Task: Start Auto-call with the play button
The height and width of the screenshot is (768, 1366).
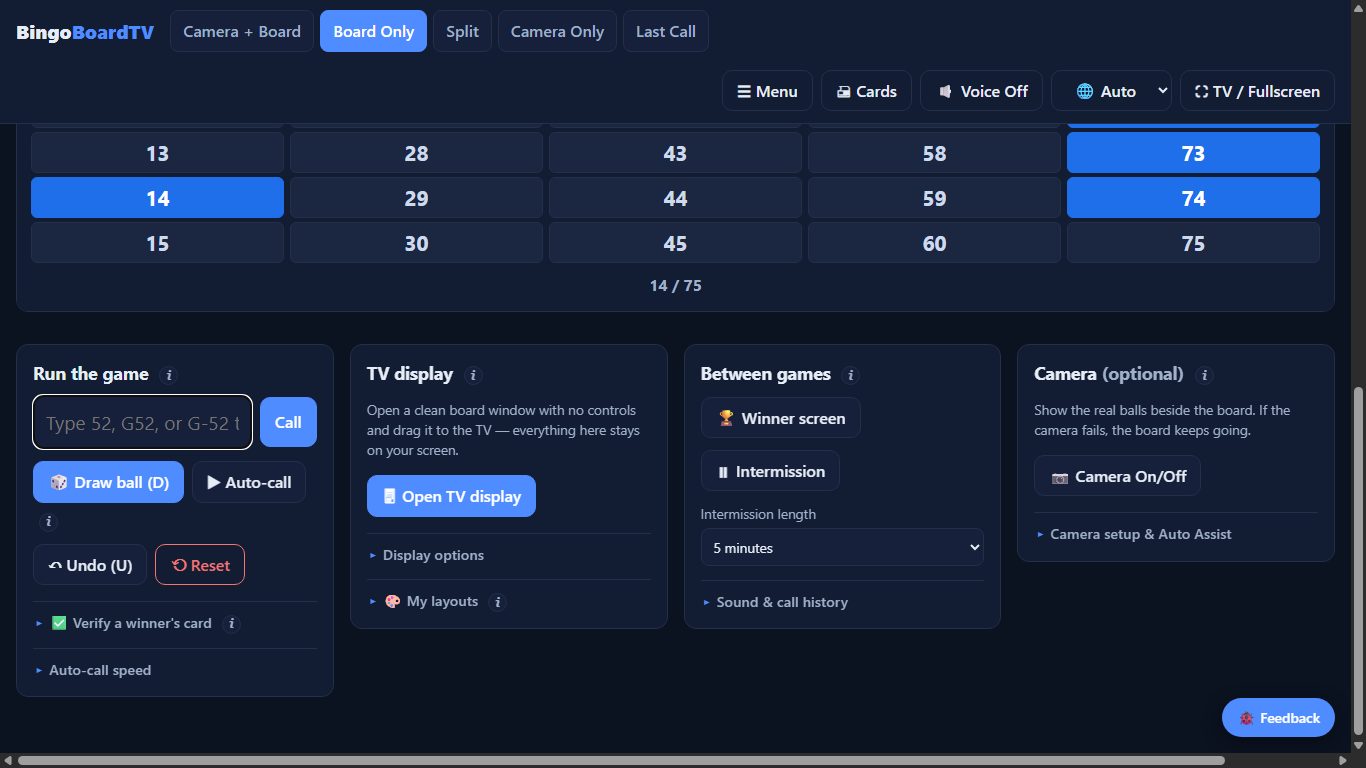Action: pyautogui.click(x=249, y=482)
